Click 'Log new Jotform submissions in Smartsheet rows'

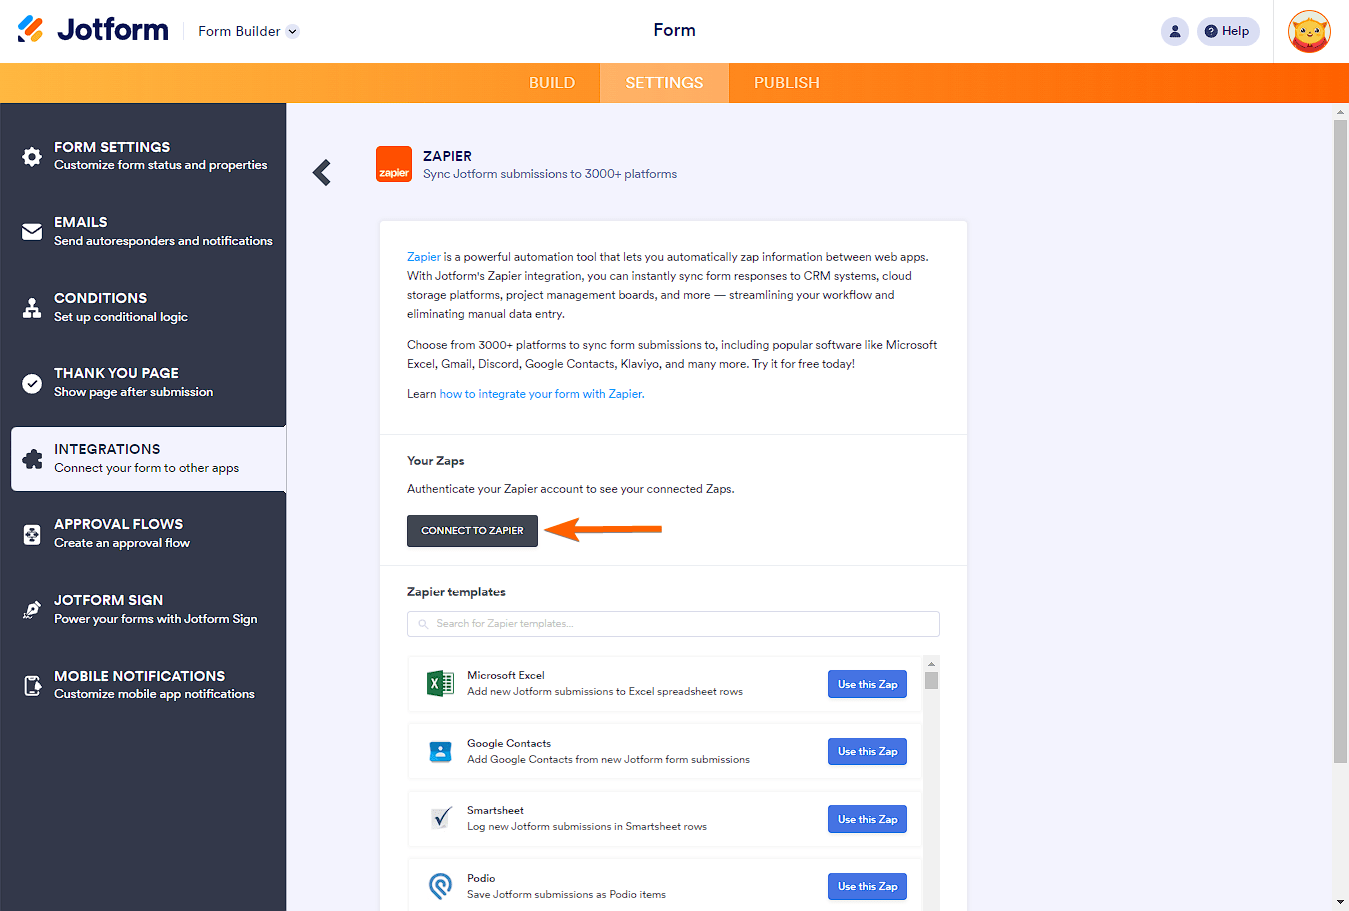587,827
